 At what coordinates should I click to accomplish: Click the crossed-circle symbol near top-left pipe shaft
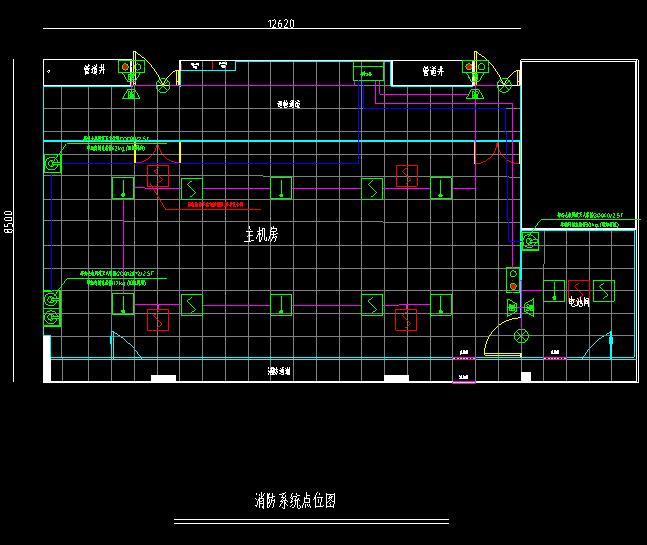pyautogui.click(x=161, y=87)
